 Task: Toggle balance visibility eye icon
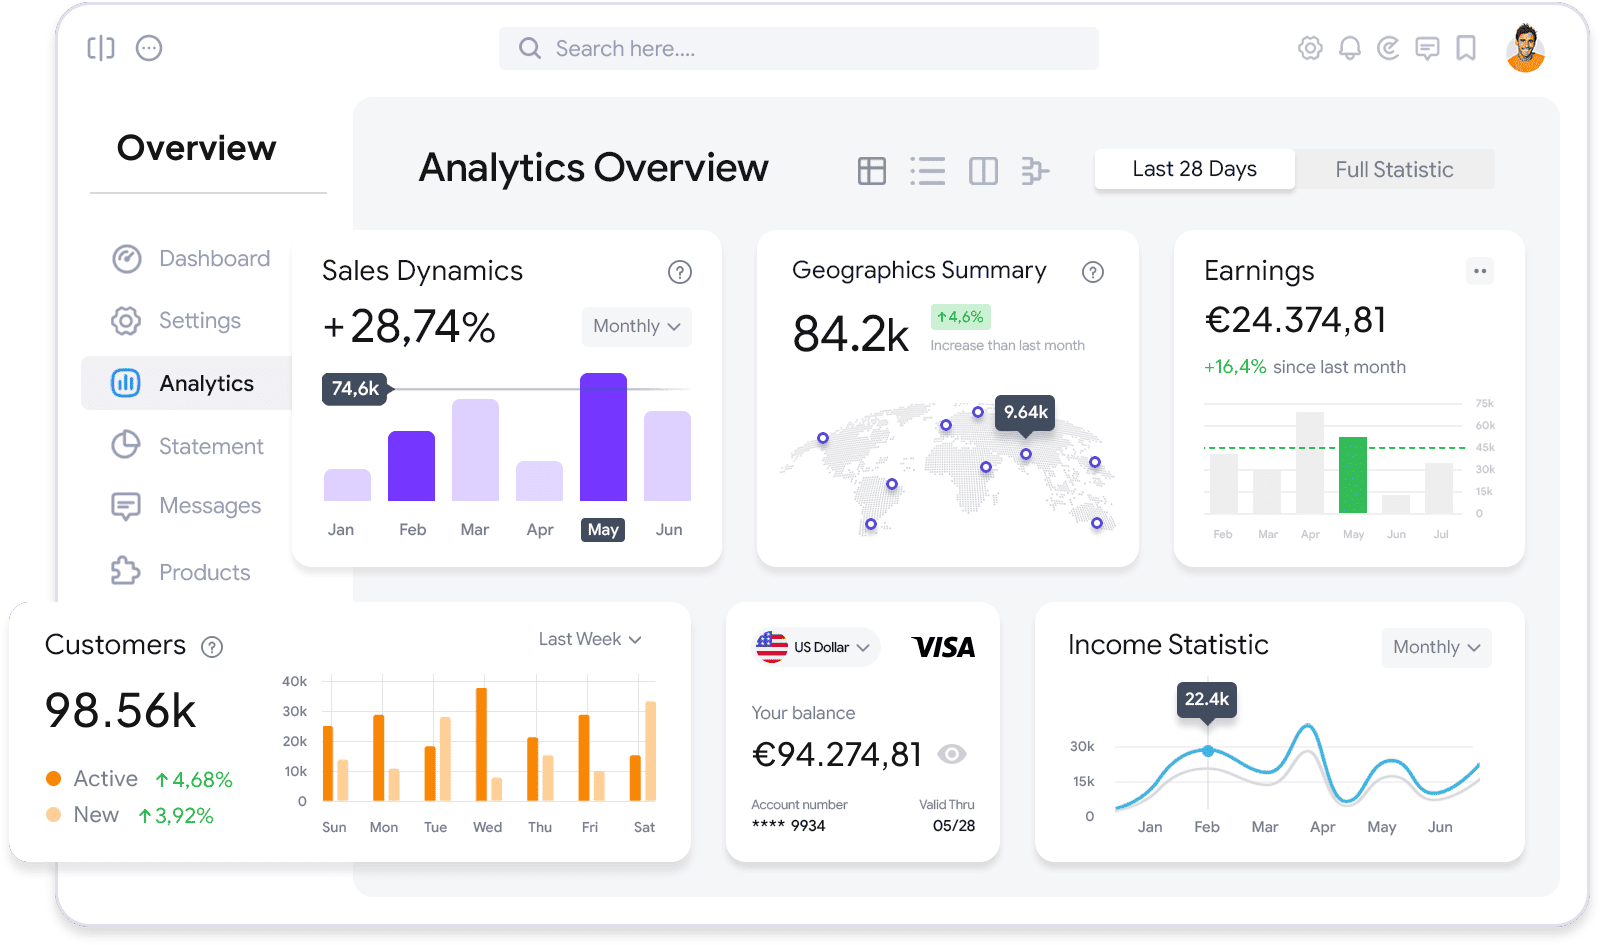click(952, 754)
